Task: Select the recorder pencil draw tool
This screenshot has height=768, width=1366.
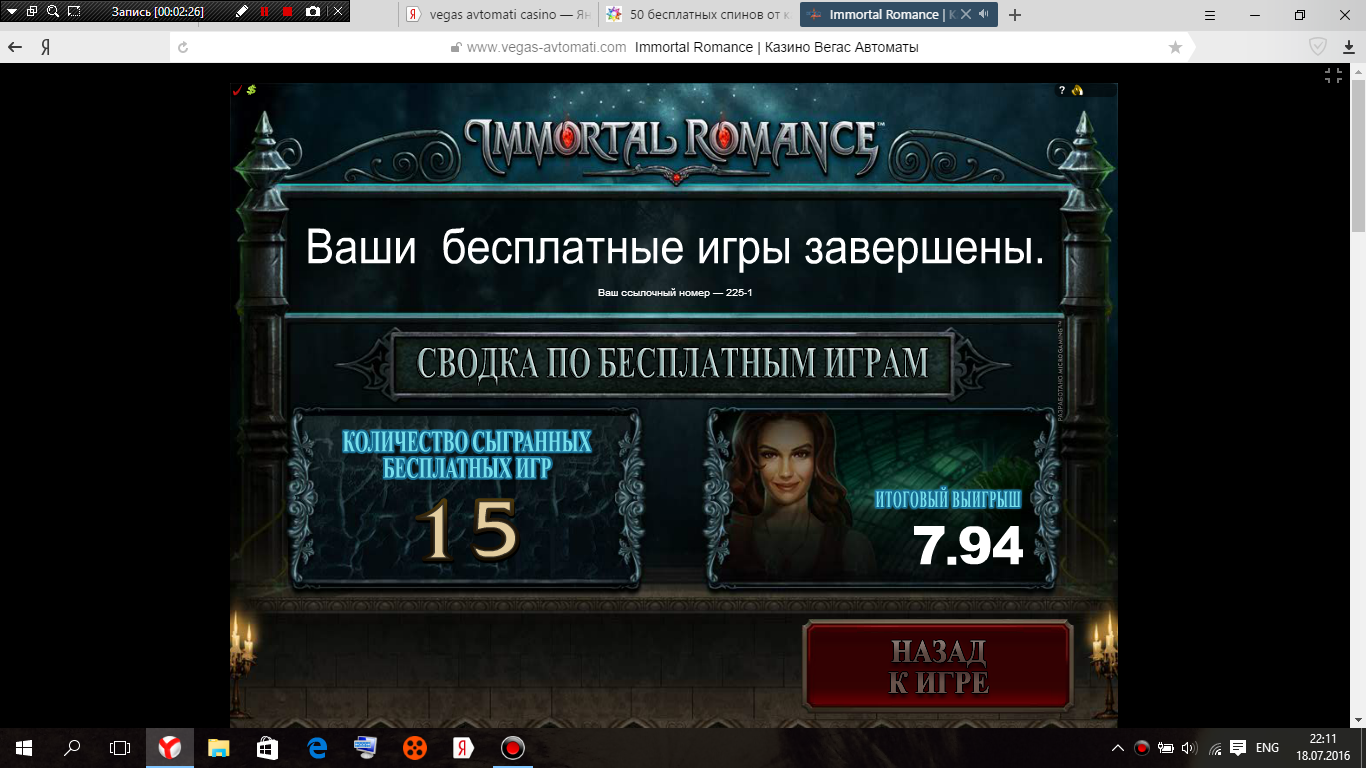Action: (x=241, y=12)
